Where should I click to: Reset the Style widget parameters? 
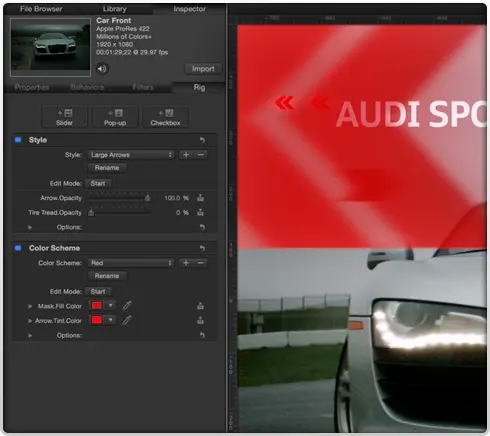(202, 140)
